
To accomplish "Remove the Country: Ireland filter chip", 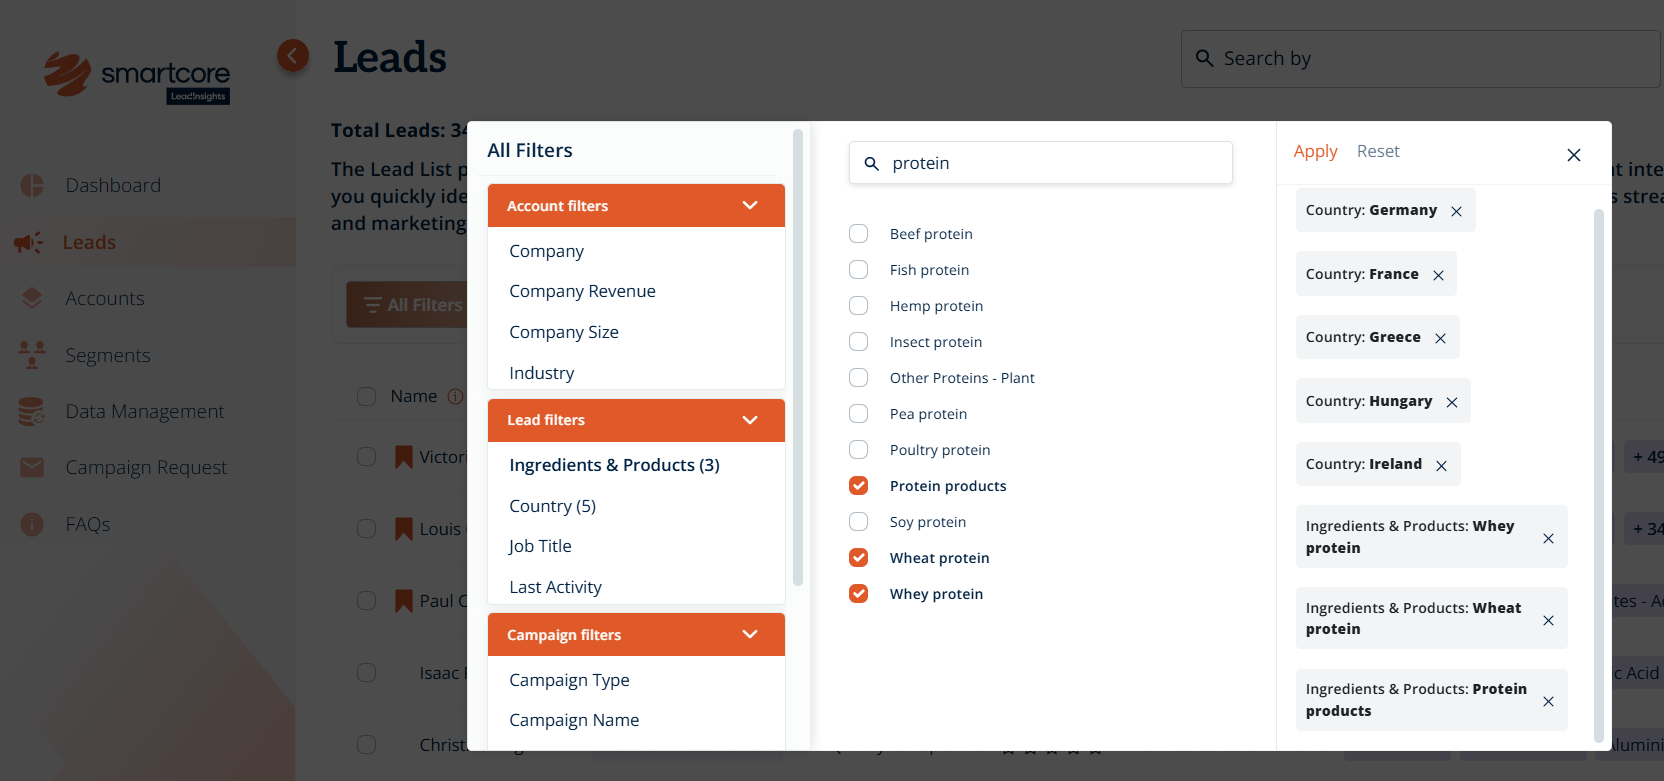I will 1441,465.
